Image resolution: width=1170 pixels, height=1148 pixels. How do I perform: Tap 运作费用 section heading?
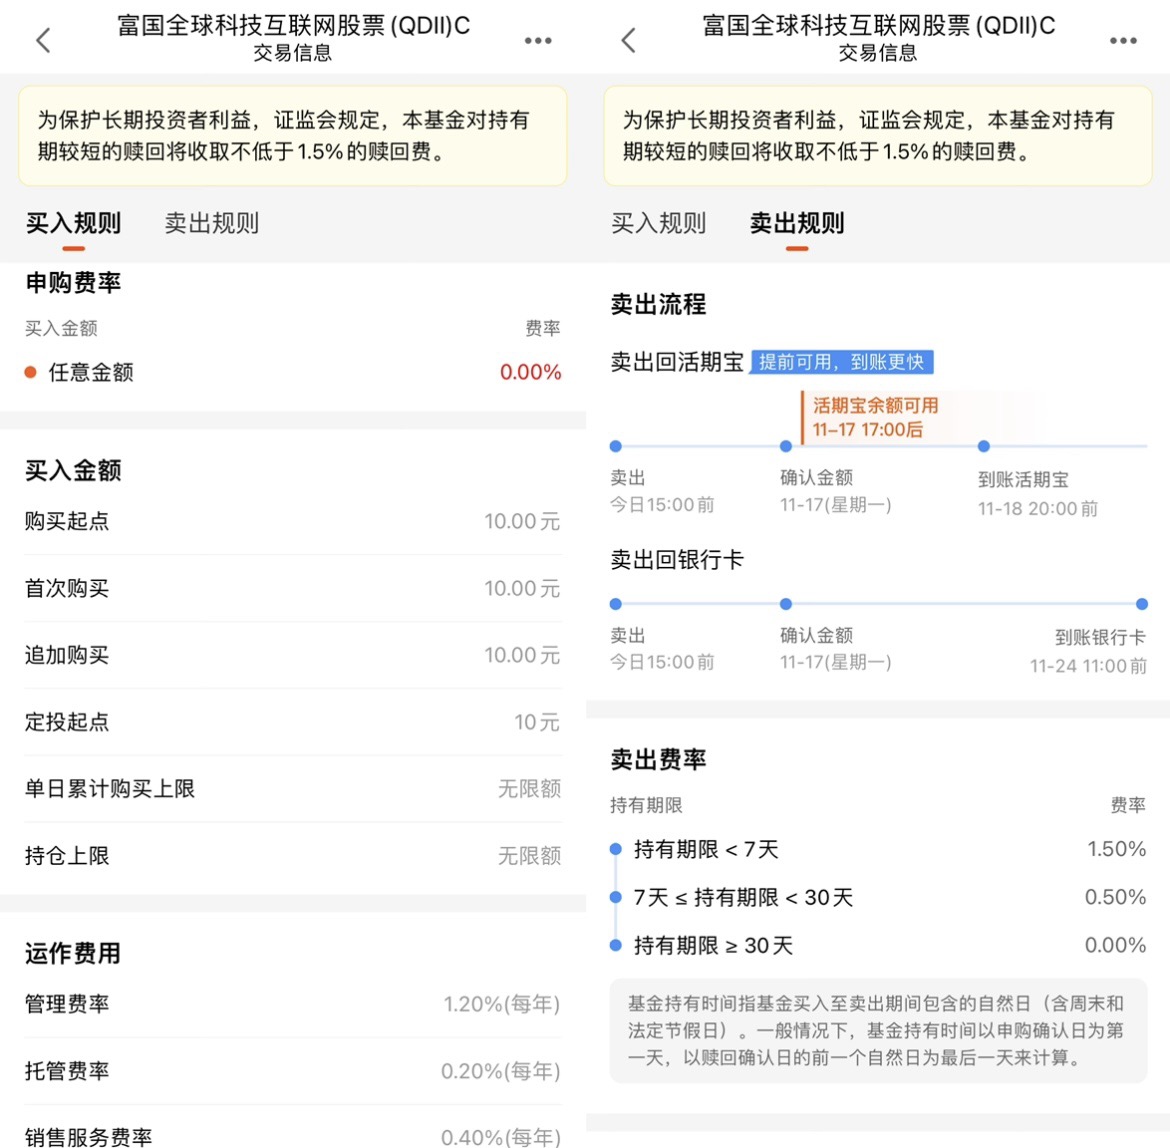coord(73,953)
